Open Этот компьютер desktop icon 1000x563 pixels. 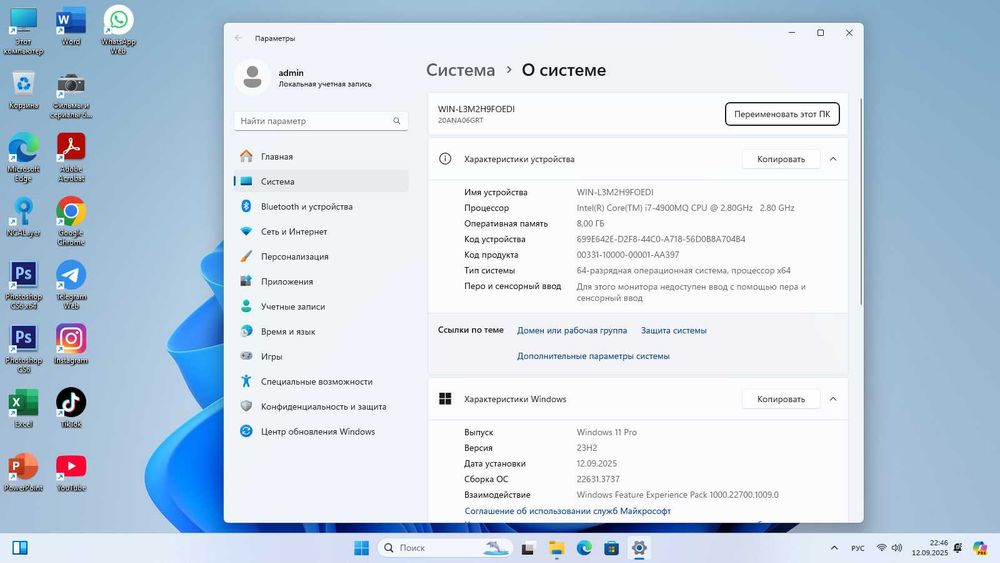click(x=23, y=30)
